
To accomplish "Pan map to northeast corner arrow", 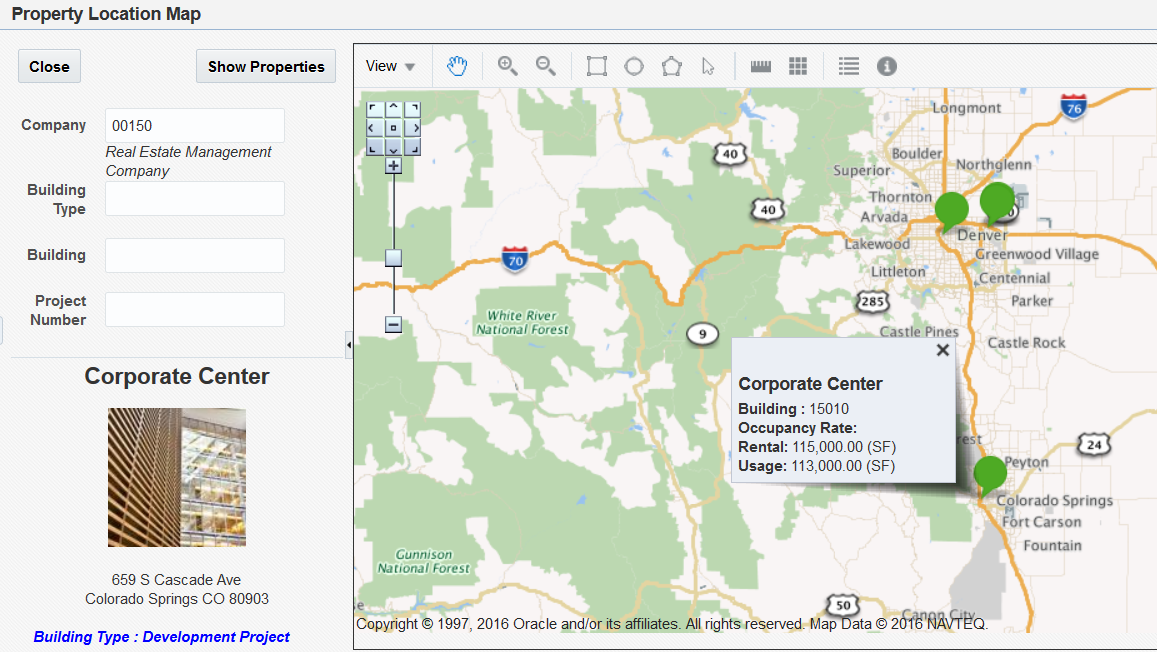I will (412, 109).
